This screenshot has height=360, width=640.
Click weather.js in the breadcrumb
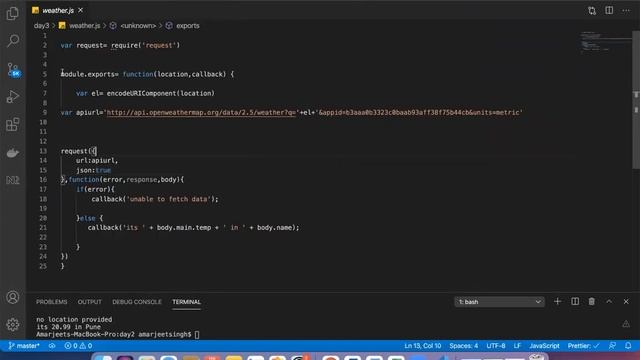tap(84, 26)
